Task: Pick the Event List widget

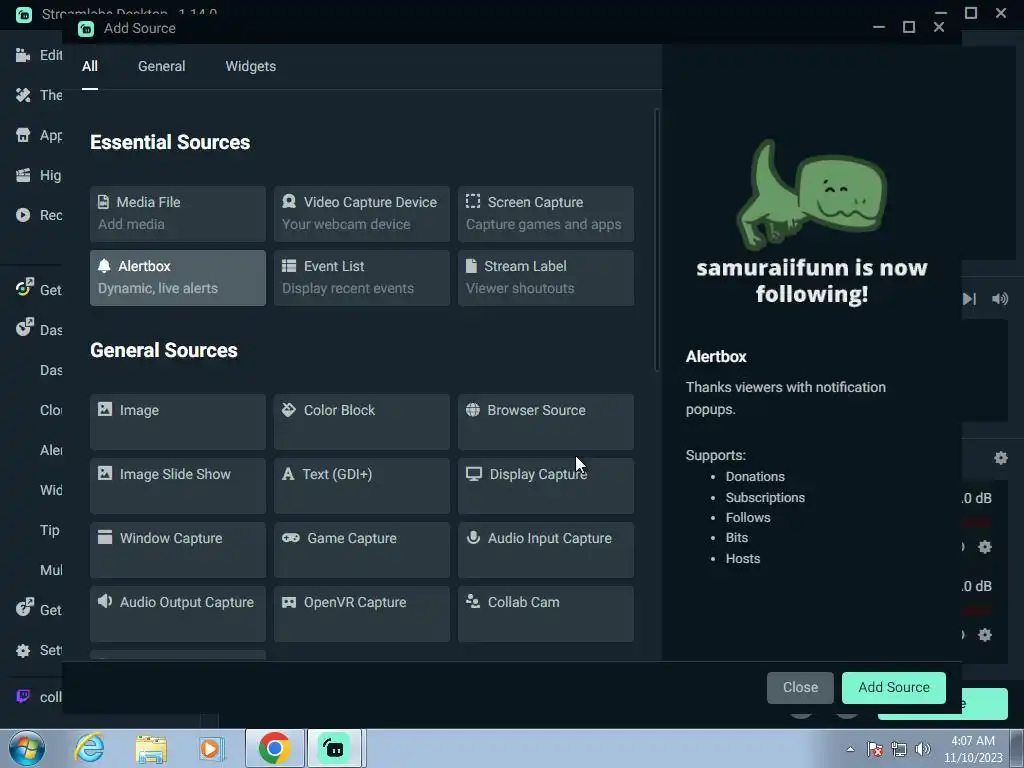Action: point(362,278)
